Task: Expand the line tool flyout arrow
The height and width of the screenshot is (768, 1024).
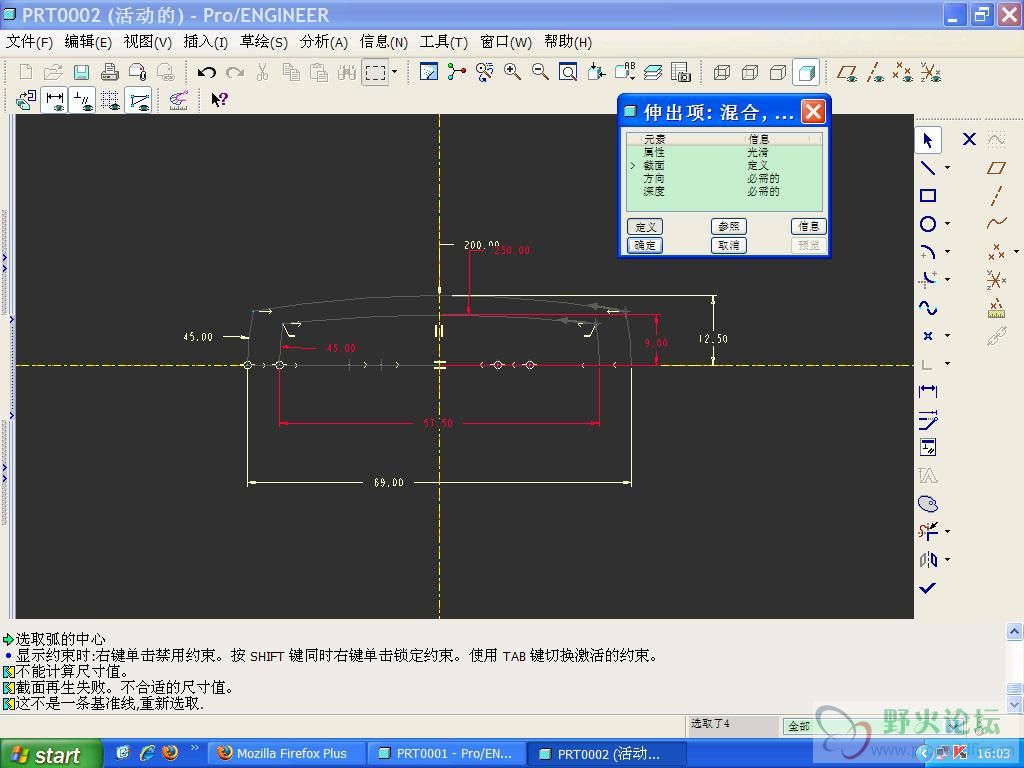Action: 947,168
